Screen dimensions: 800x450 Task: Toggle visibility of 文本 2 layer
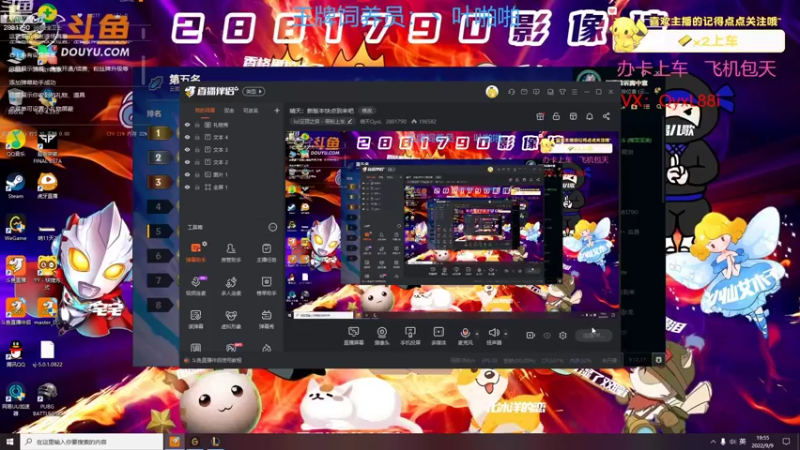pos(187,162)
